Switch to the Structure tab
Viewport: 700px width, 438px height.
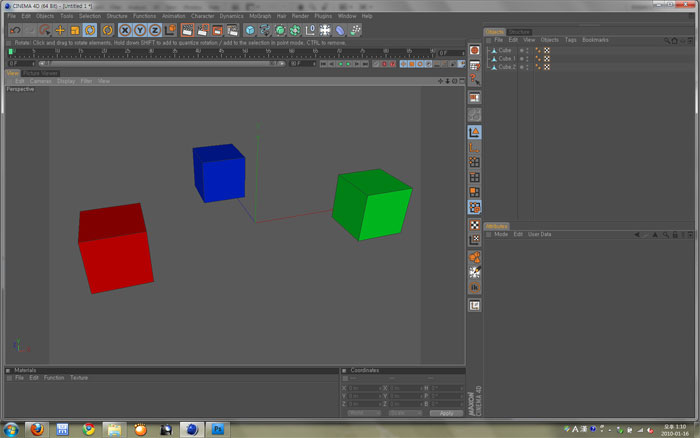coord(520,32)
